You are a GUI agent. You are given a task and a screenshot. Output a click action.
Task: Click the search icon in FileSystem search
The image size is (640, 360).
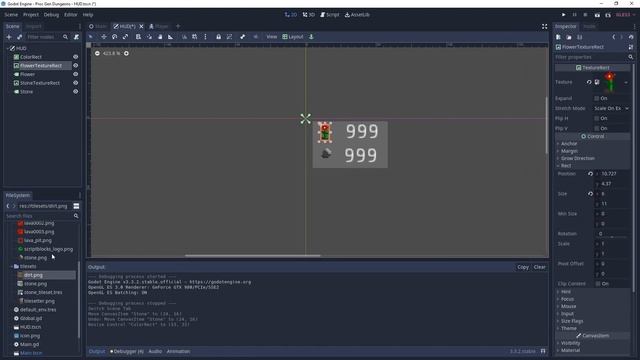76,216
